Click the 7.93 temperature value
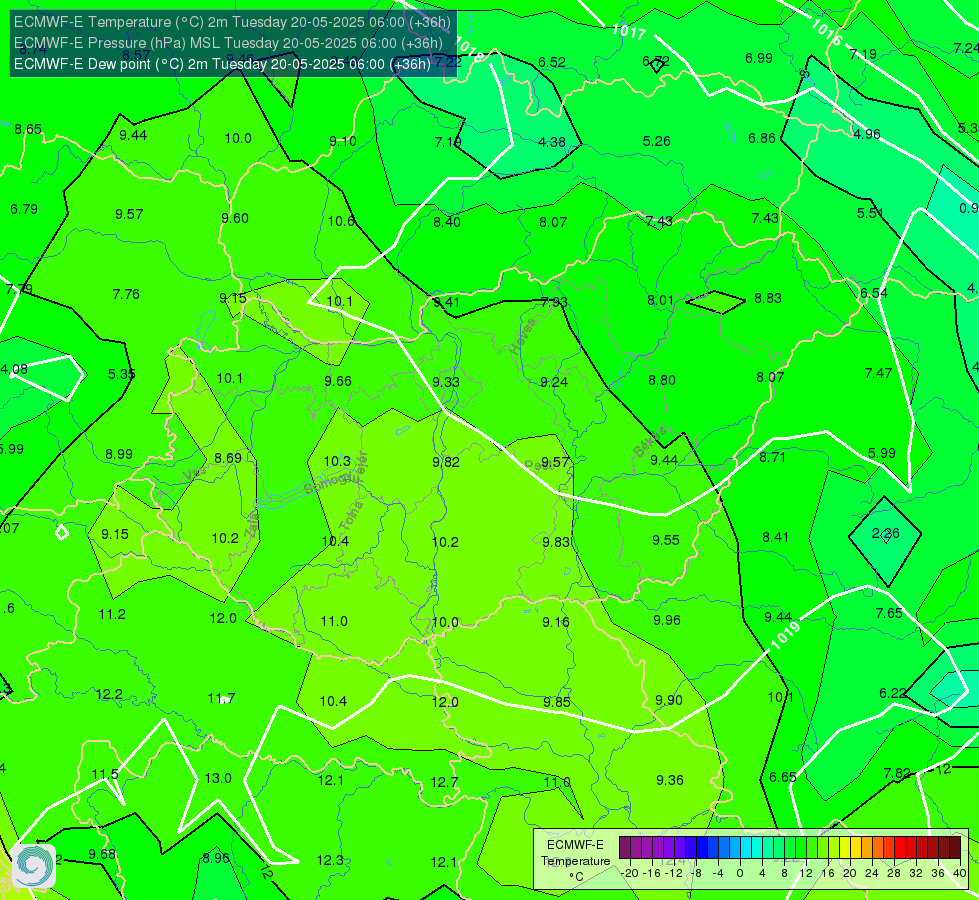The image size is (979, 900). click(554, 302)
